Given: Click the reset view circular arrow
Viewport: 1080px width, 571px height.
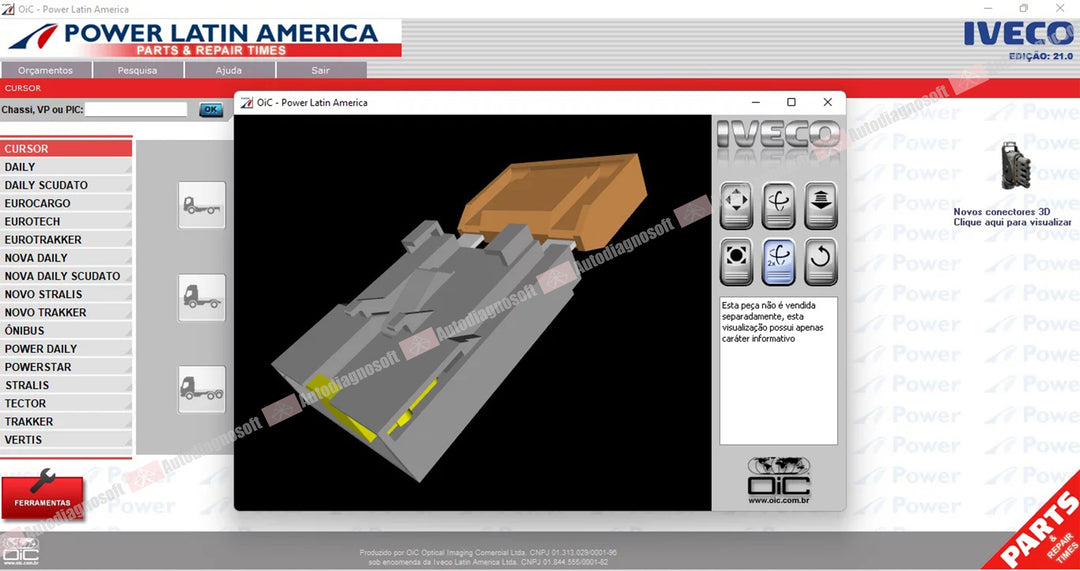Looking at the screenshot, I should tap(820, 262).
